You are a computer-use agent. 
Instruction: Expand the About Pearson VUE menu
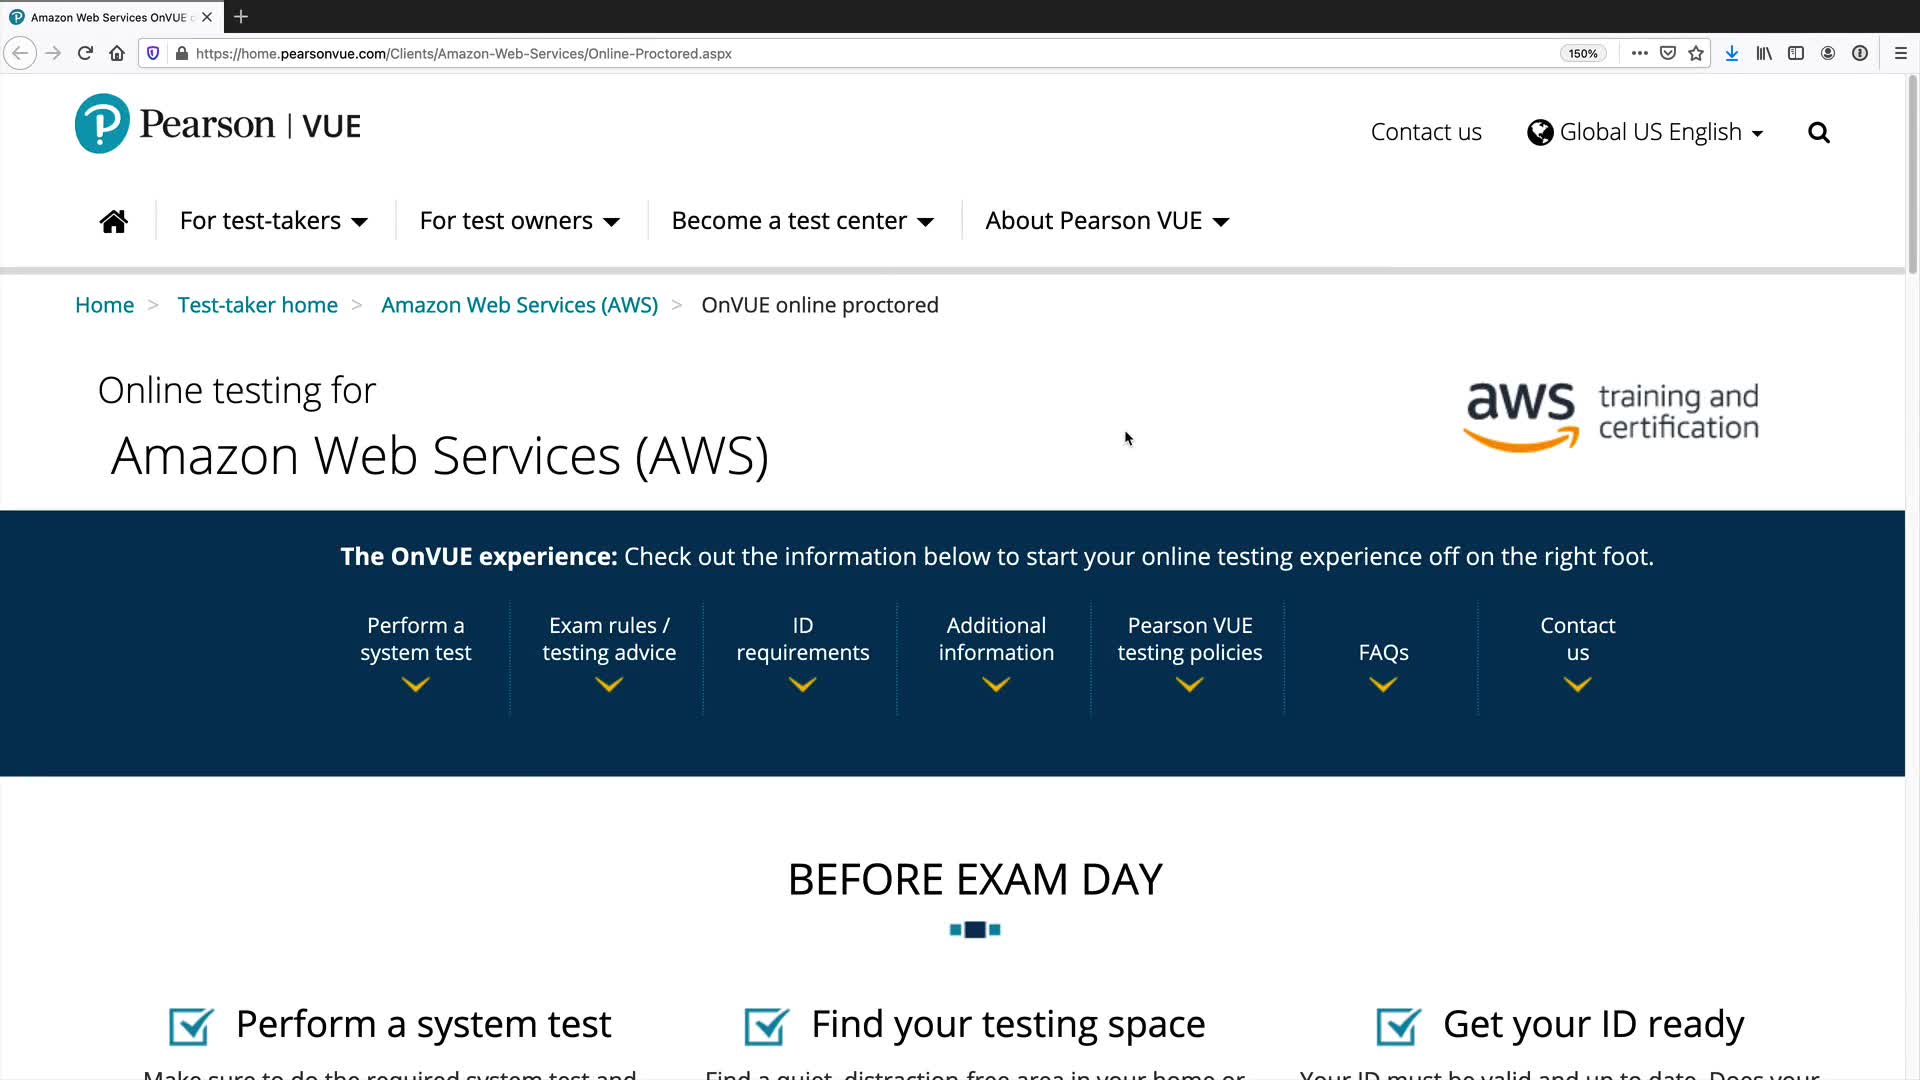click(1107, 221)
